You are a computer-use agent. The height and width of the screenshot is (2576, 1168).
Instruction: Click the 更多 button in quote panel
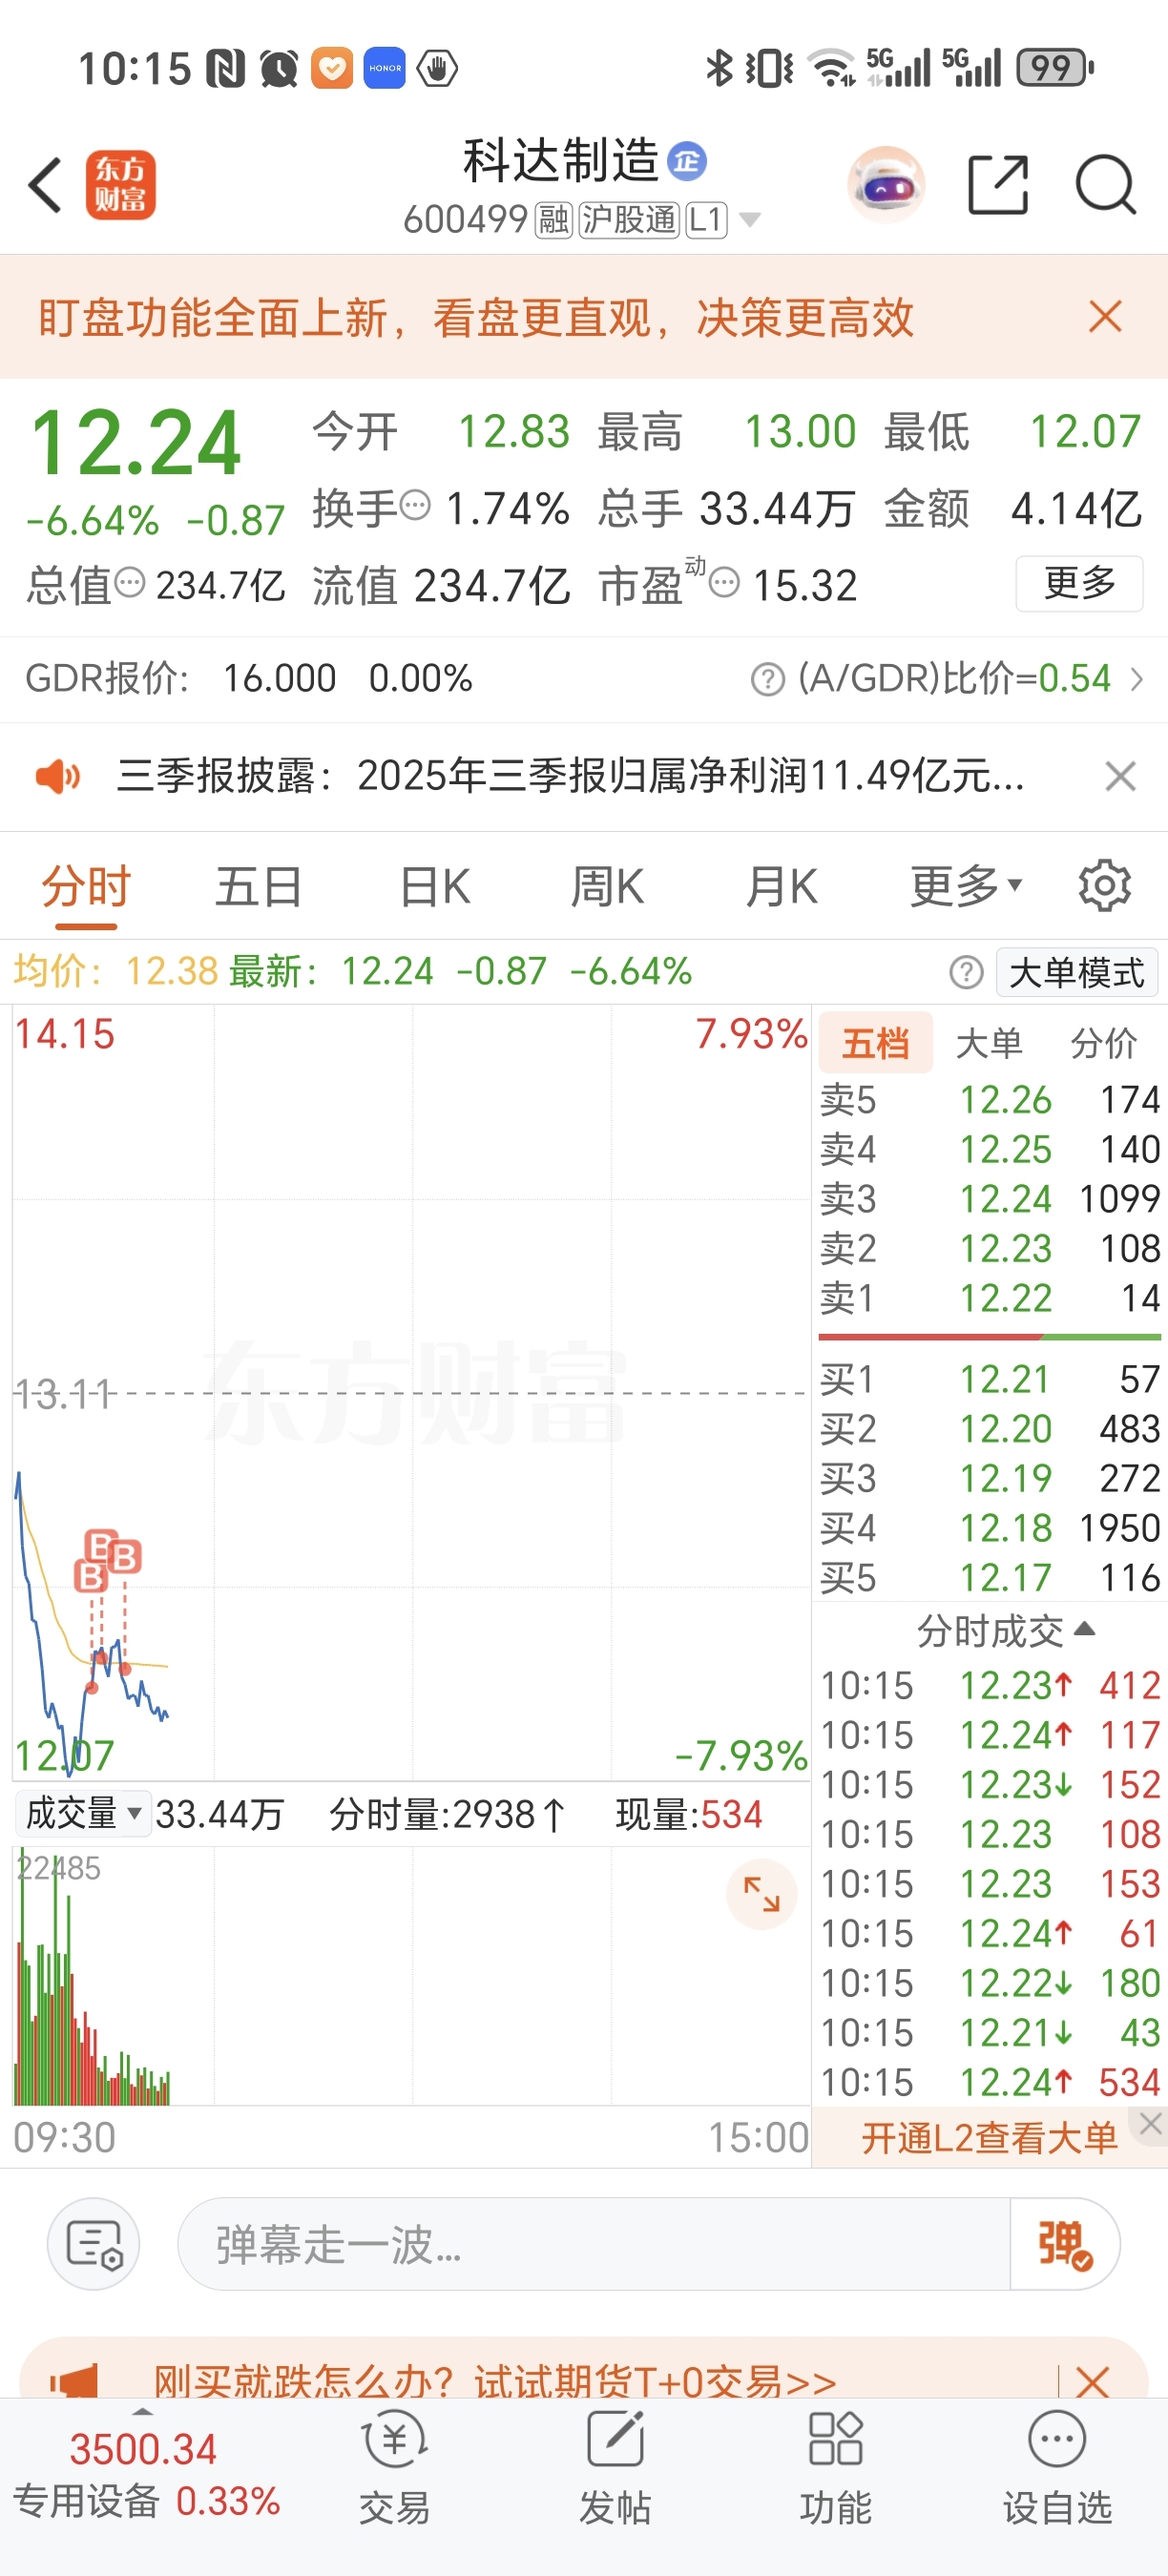click(1080, 583)
